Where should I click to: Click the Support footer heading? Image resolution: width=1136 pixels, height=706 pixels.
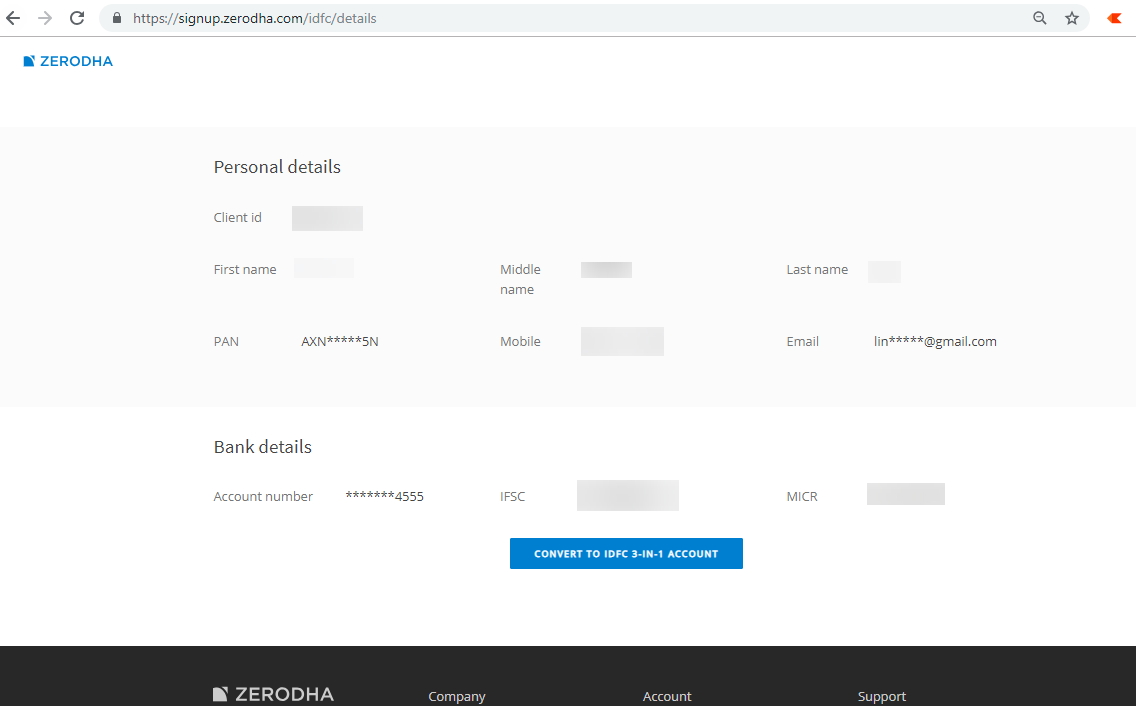pyautogui.click(x=882, y=696)
